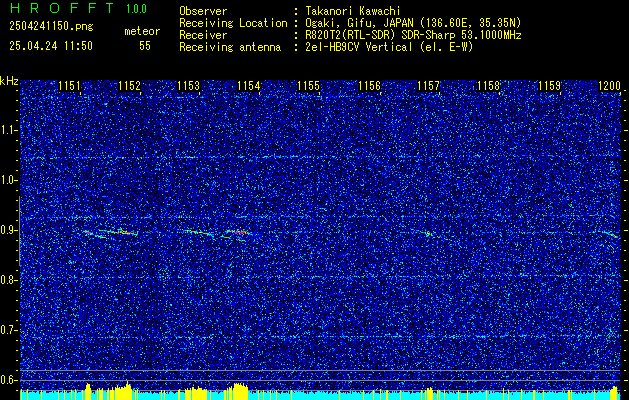Viewport: 629px width, 400px height.
Task: Click the 1.1 kHz axis label
Action: pos(8,130)
